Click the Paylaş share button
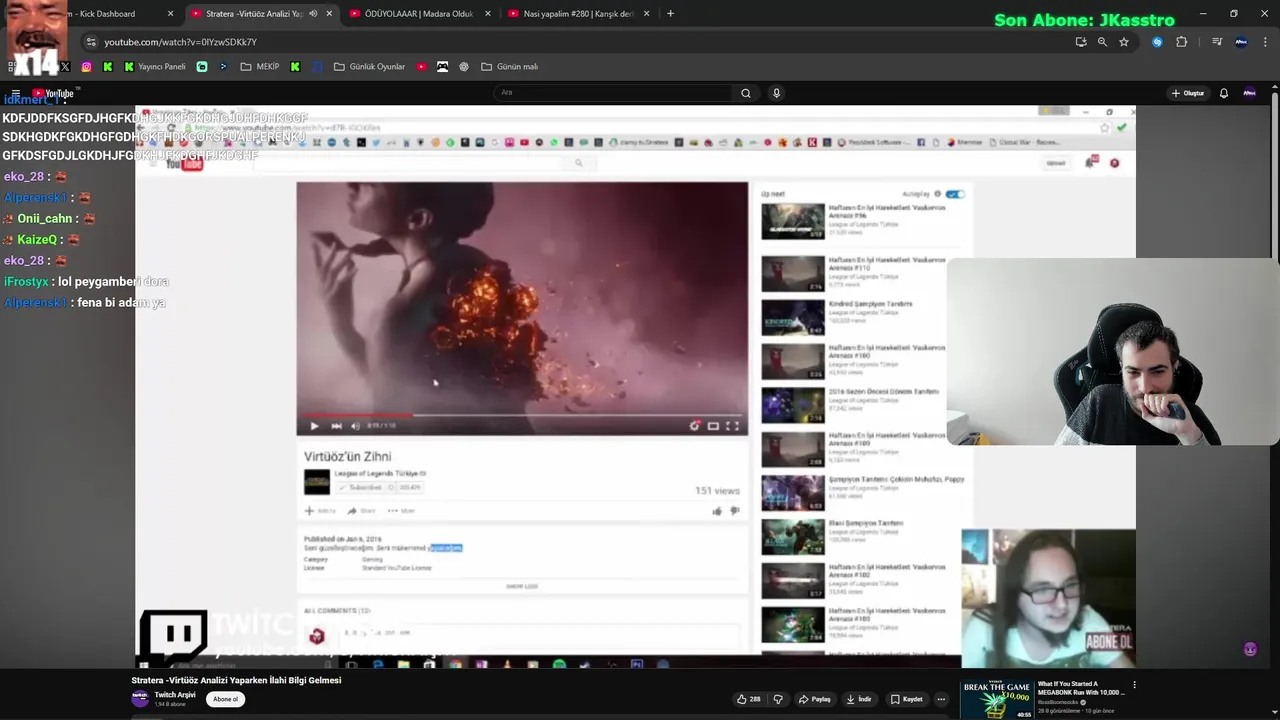Viewport: 1280px width, 720px height. [x=815, y=699]
